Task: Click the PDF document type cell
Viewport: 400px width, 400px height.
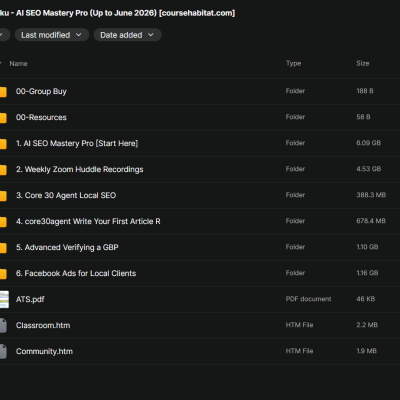Action: coord(308,299)
